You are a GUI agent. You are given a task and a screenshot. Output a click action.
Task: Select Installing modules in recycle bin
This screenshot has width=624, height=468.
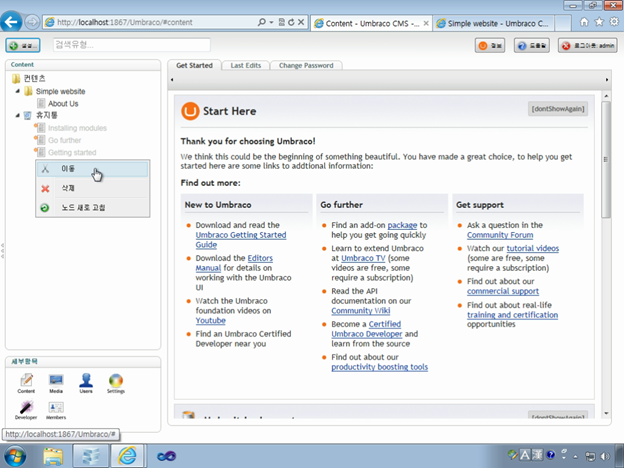(77, 128)
